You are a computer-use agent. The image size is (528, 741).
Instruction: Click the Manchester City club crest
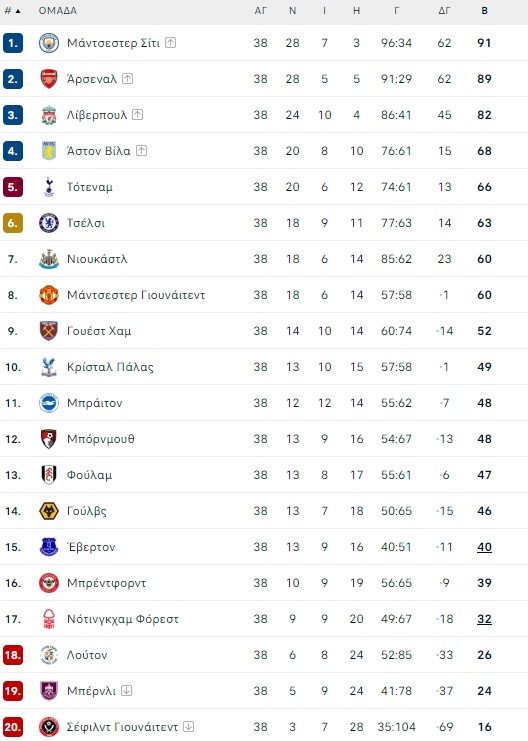[49, 43]
